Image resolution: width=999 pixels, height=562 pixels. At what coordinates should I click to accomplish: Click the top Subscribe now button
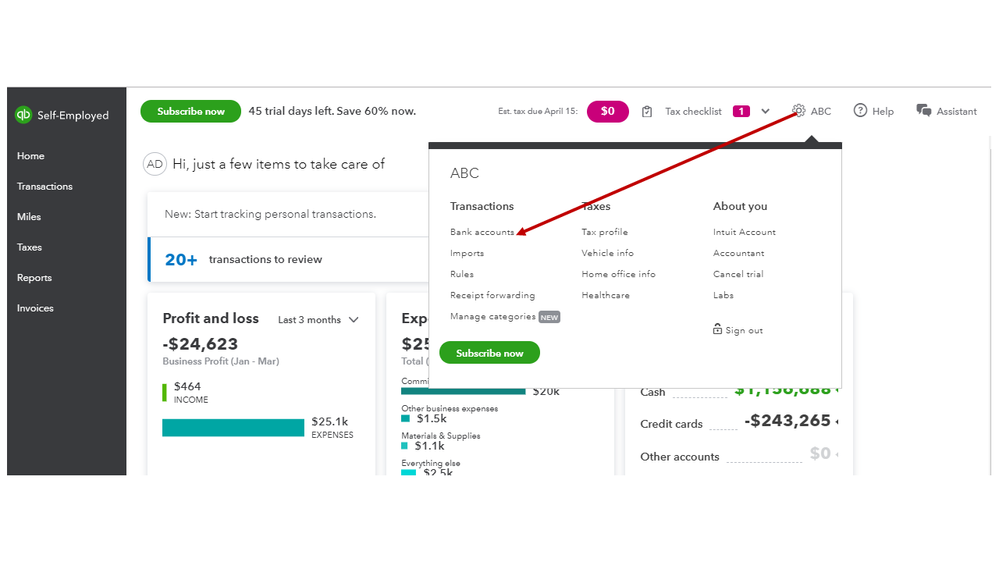[190, 111]
